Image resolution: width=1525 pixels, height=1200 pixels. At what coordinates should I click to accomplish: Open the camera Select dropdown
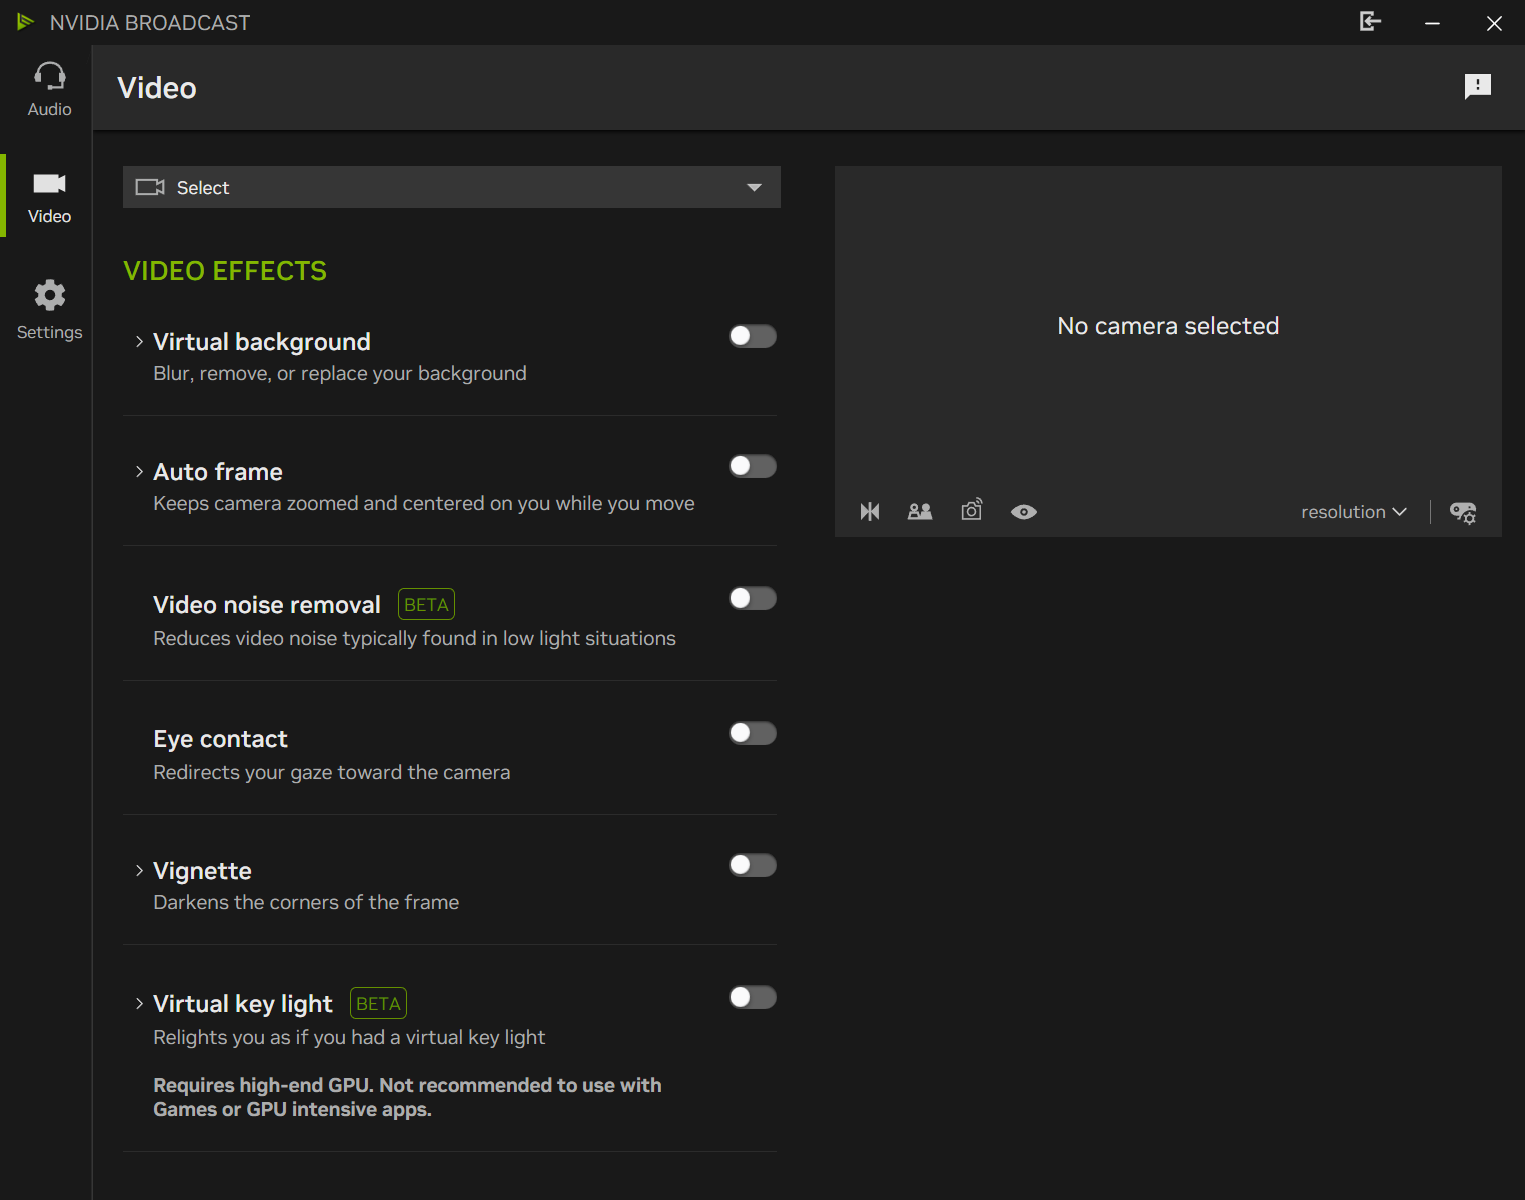pos(451,187)
